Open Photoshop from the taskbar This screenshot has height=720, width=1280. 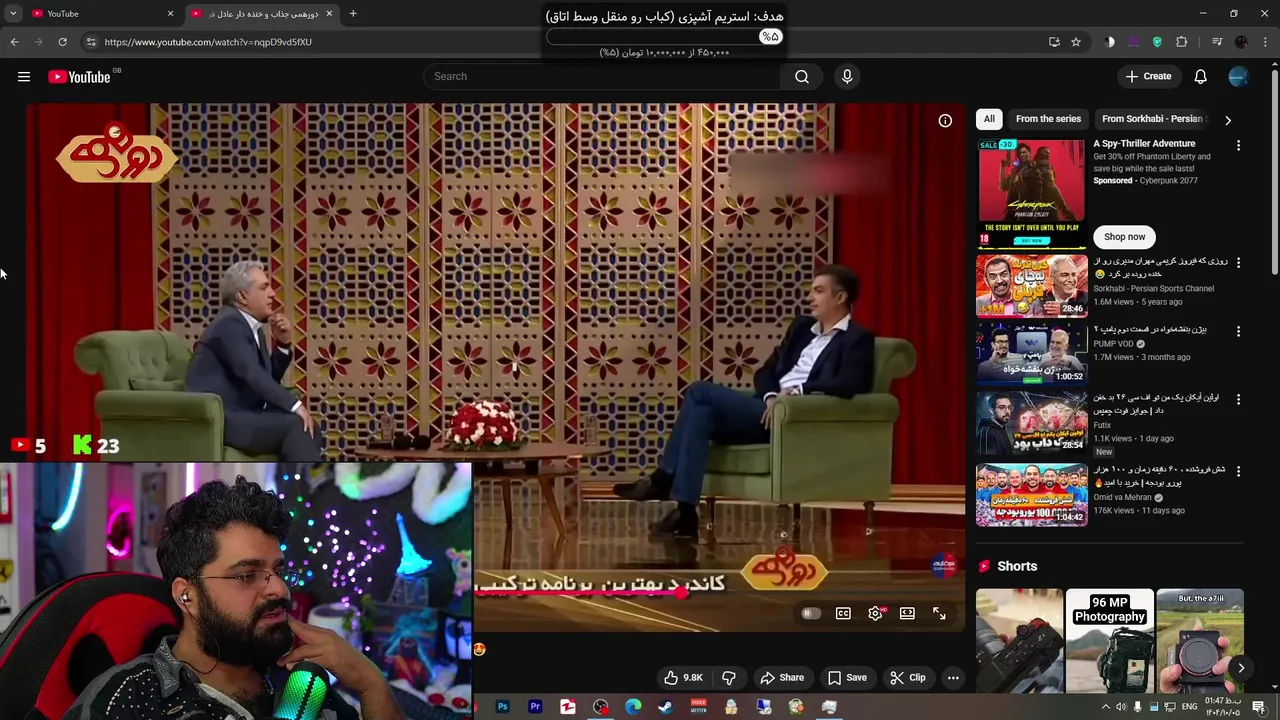[x=503, y=707]
